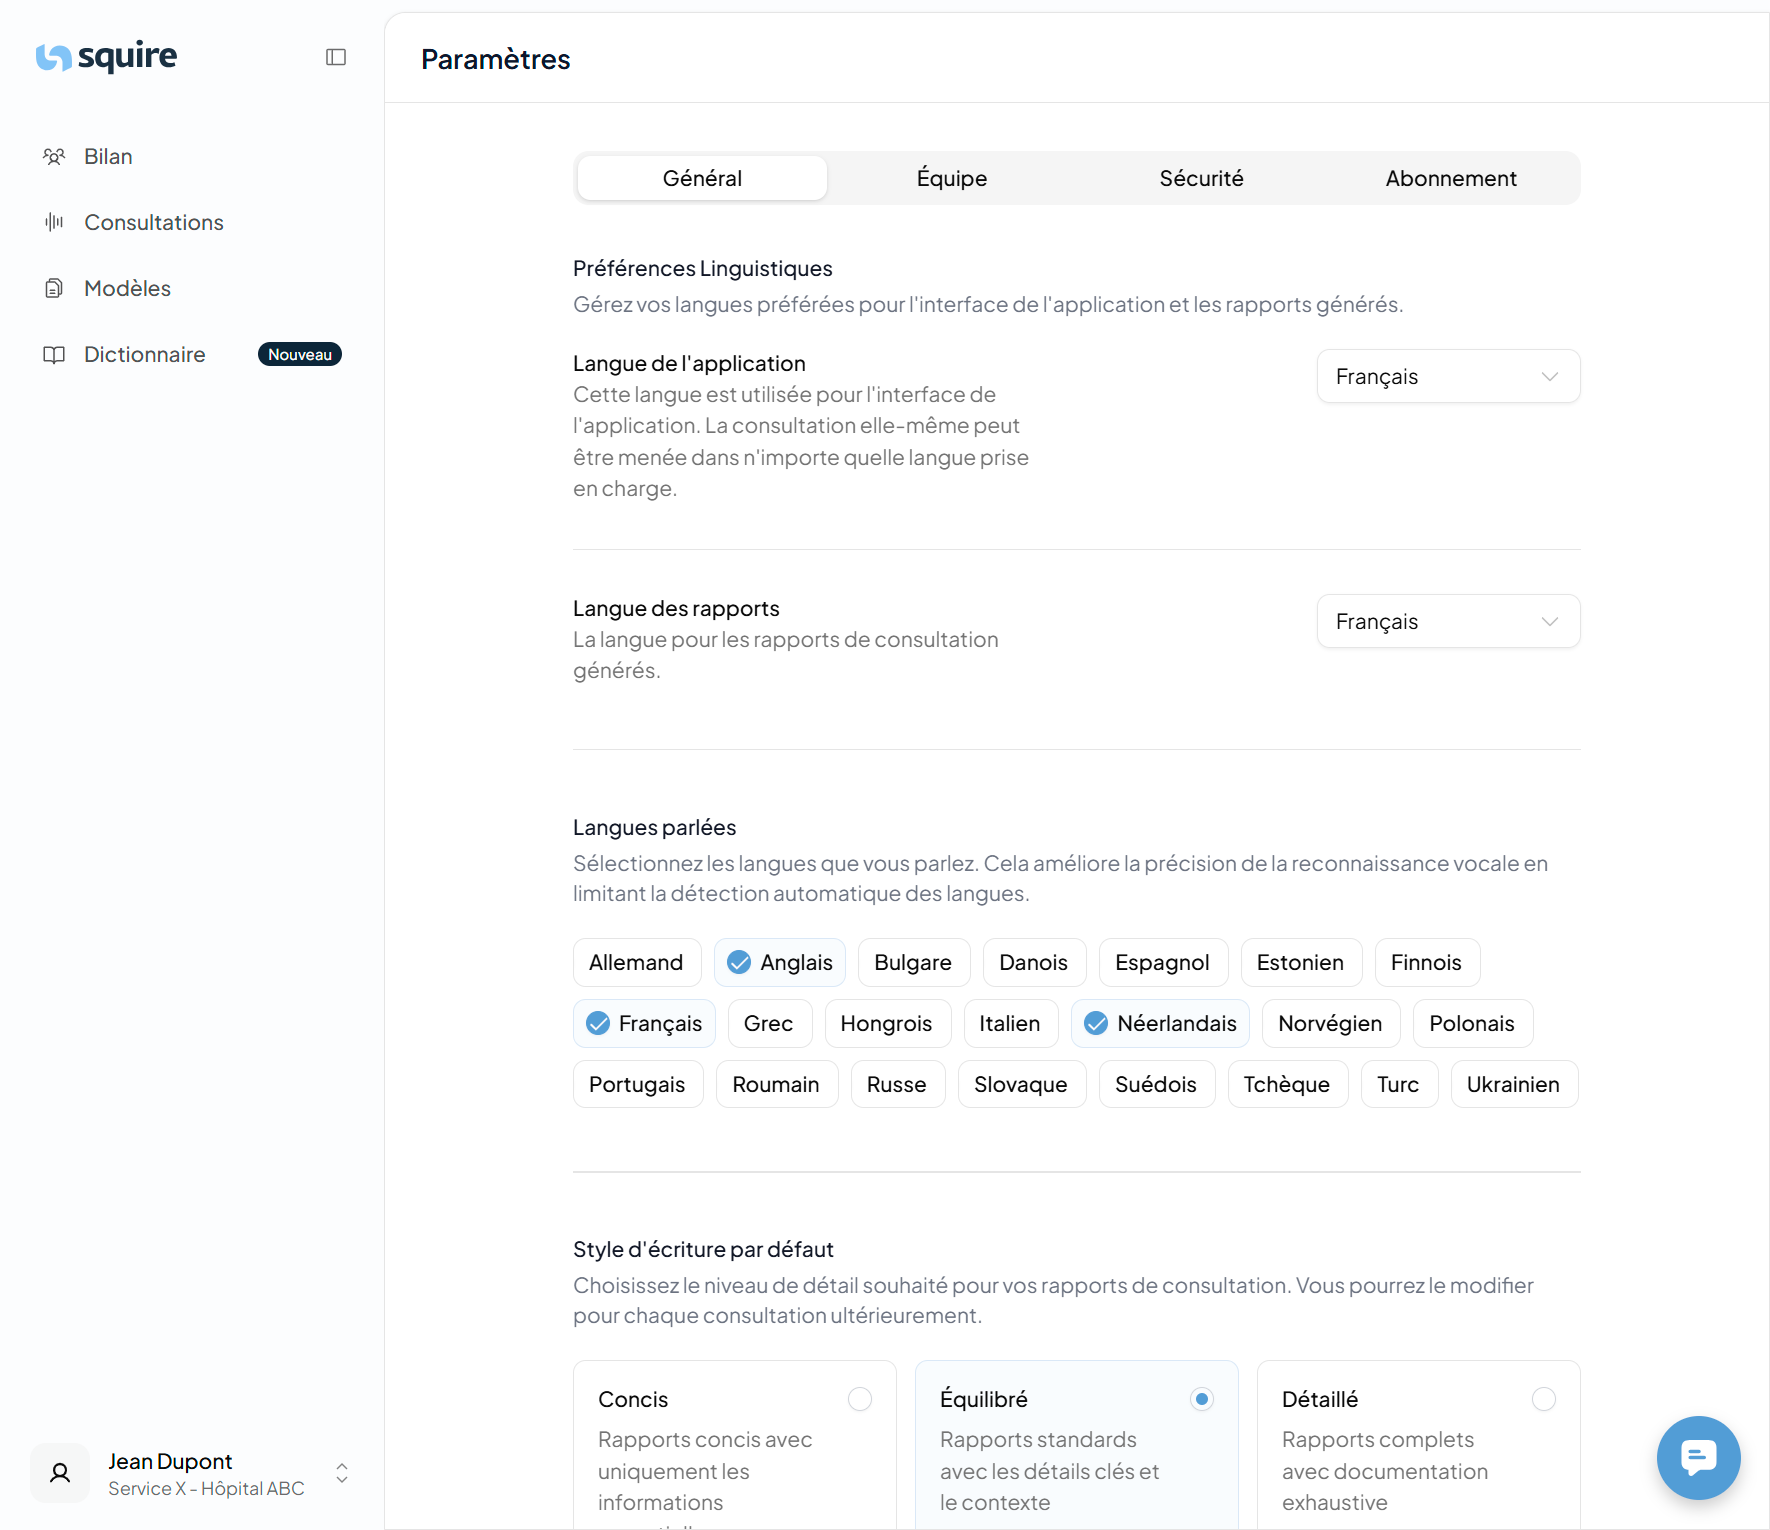Click the Nouveau badge next to Dictionnaire
This screenshot has height=1530, width=1770.
click(299, 354)
